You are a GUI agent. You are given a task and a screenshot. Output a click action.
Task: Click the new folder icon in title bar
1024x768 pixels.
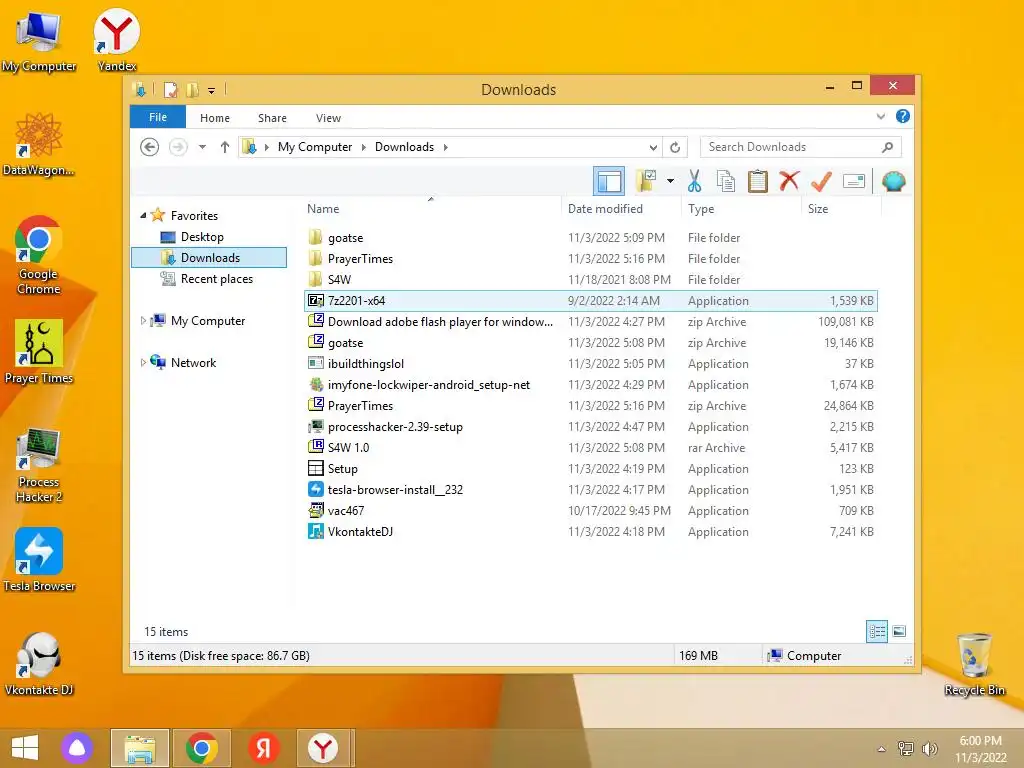[x=192, y=89]
